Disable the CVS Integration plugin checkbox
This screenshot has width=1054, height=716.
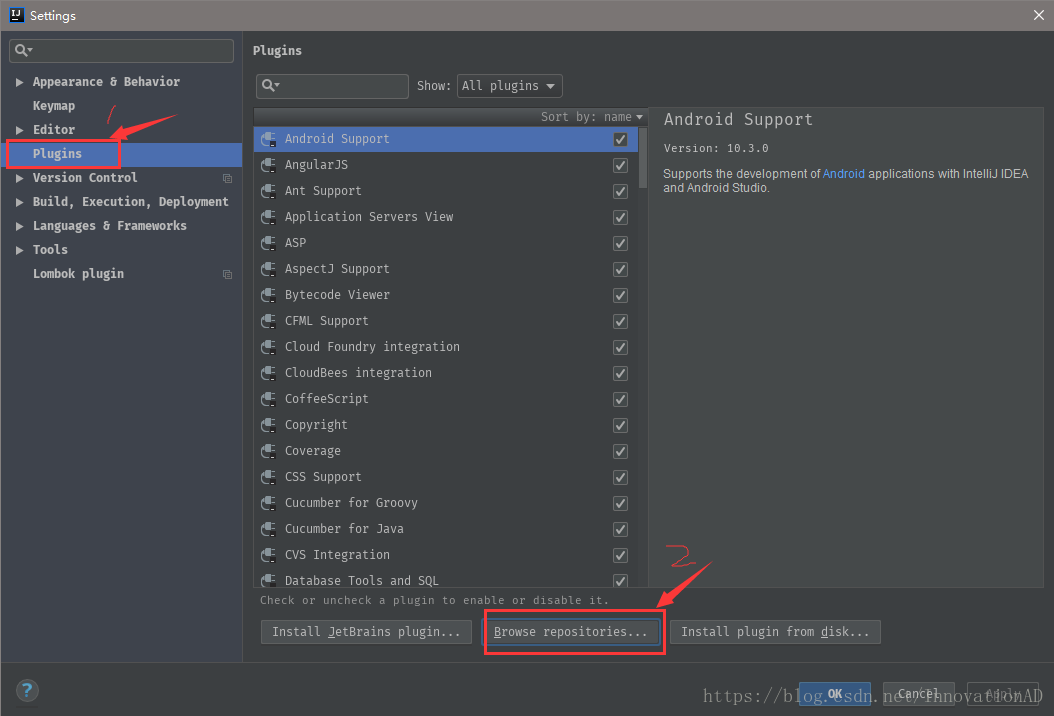(x=620, y=555)
